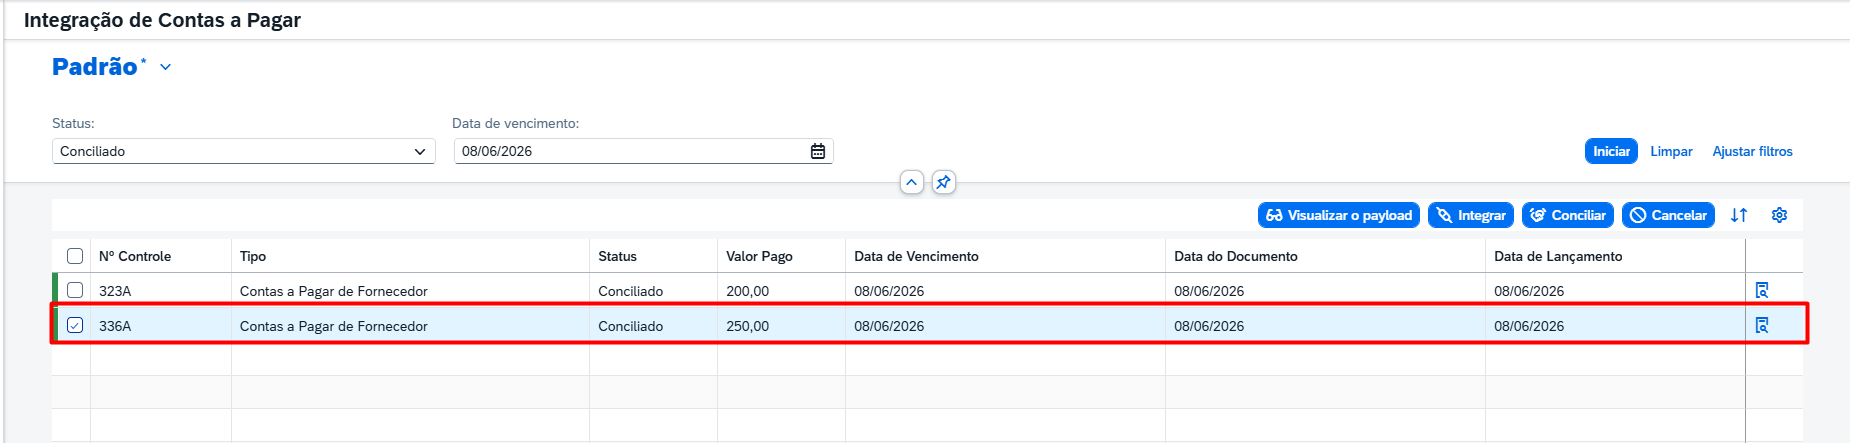This screenshot has width=1850, height=443.
Task: Open document details icon for row 323A
Action: [1762, 290]
